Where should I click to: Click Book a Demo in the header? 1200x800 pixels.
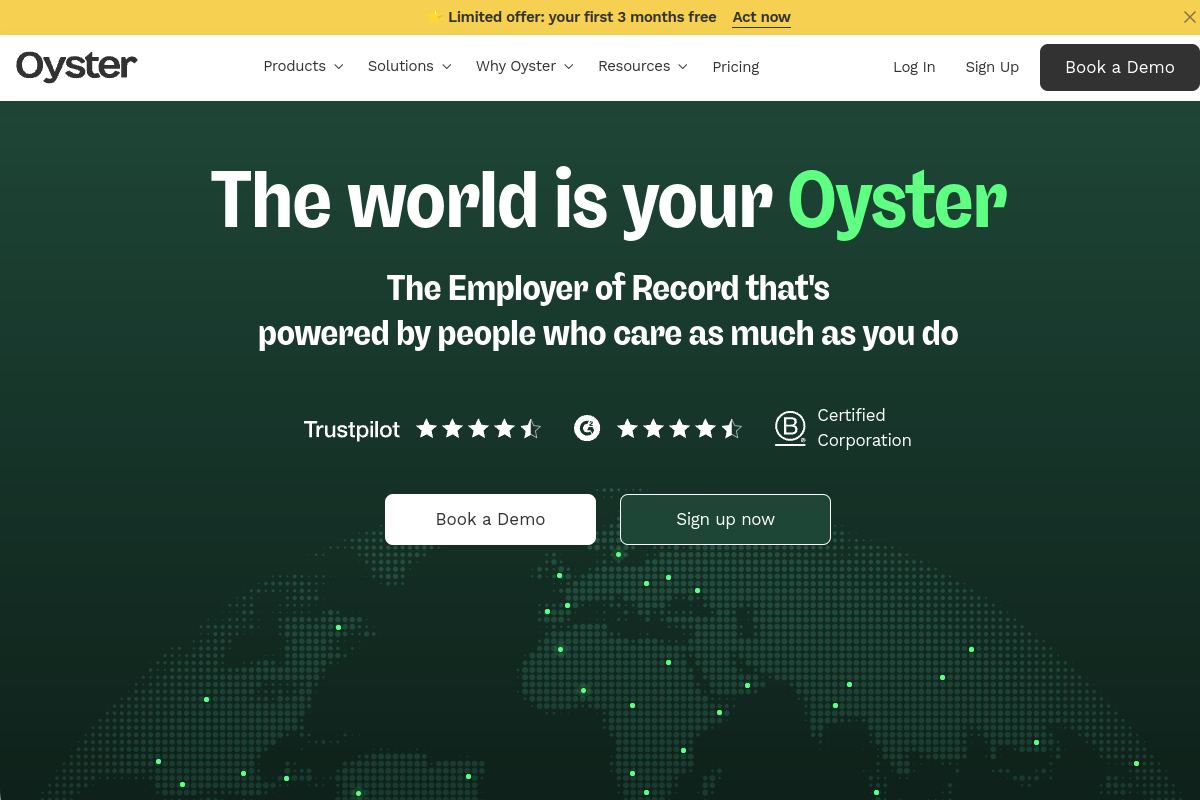pyautogui.click(x=1120, y=67)
